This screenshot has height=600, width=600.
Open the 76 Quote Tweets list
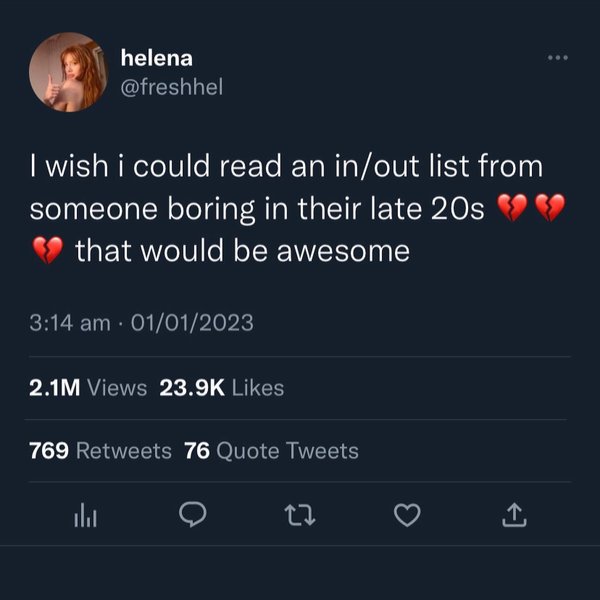(x=272, y=451)
